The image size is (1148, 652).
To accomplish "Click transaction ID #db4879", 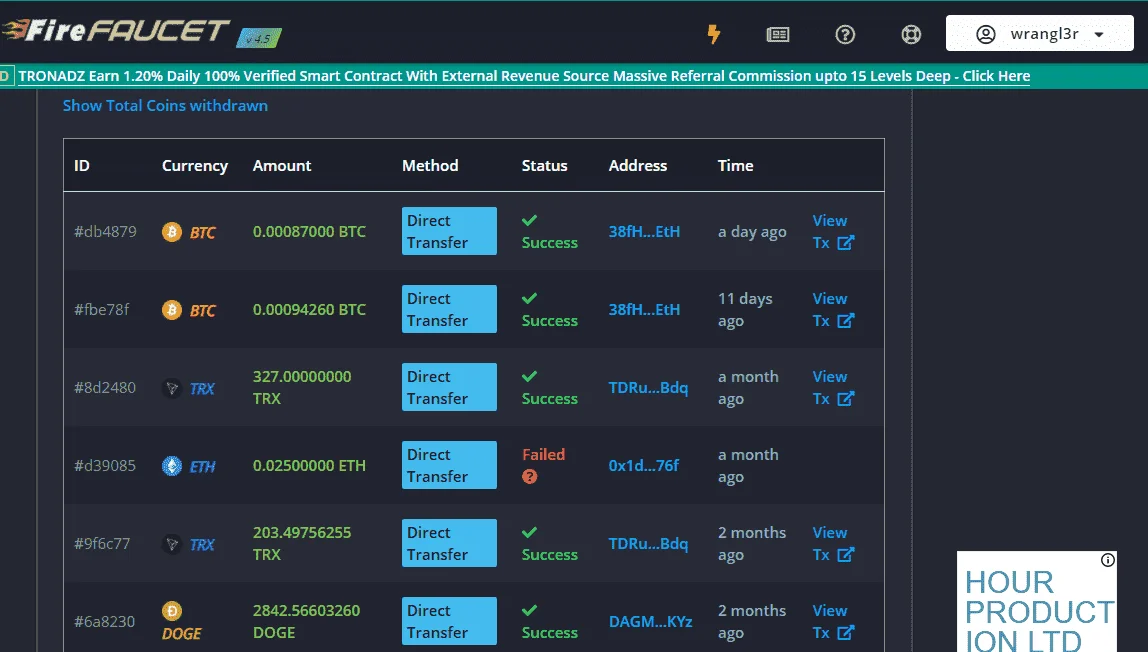I will [105, 231].
